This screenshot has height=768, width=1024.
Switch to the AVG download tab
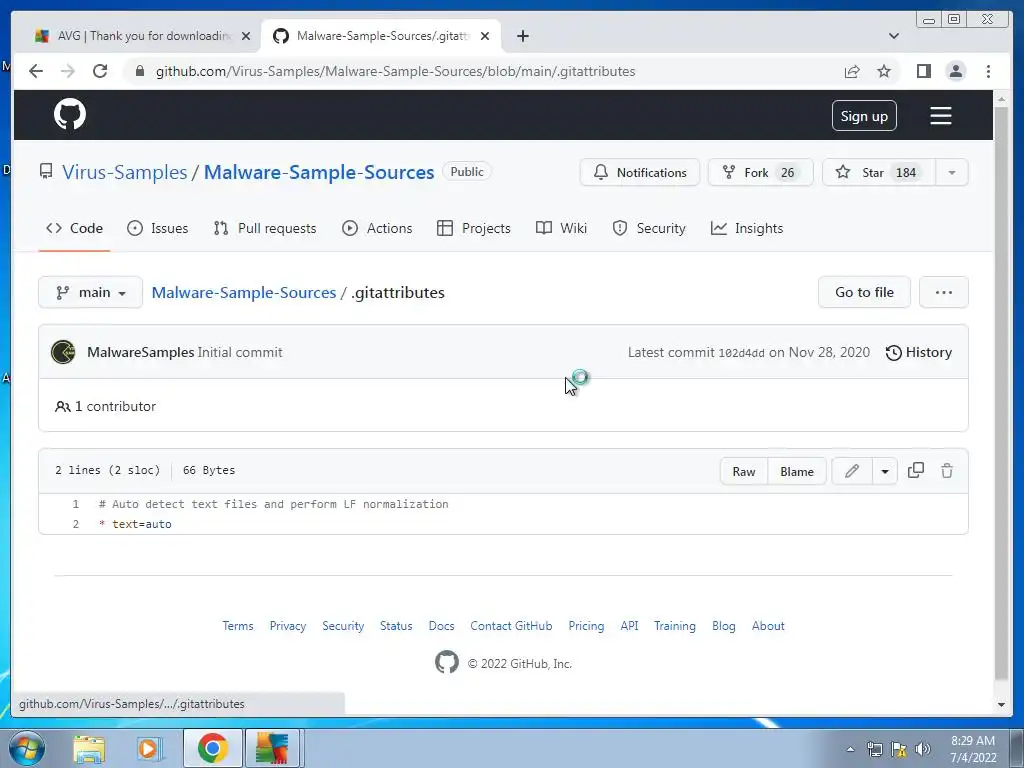point(142,36)
